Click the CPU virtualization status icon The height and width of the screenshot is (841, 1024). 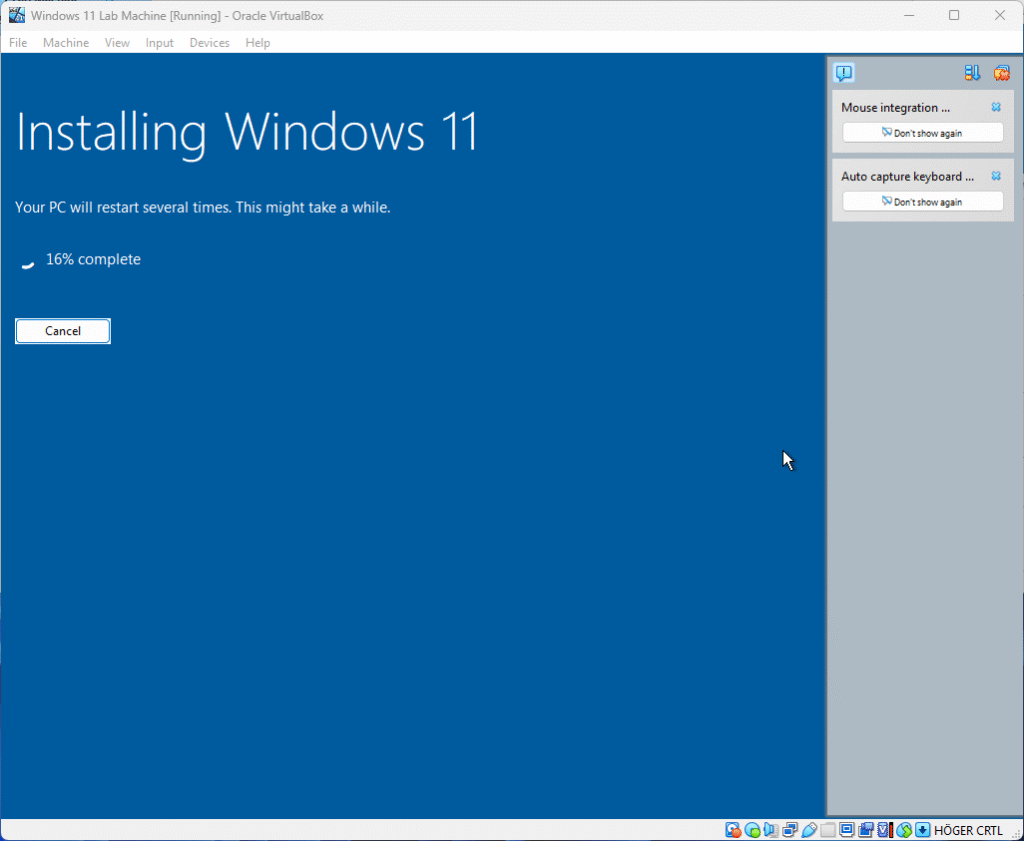[x=885, y=830]
